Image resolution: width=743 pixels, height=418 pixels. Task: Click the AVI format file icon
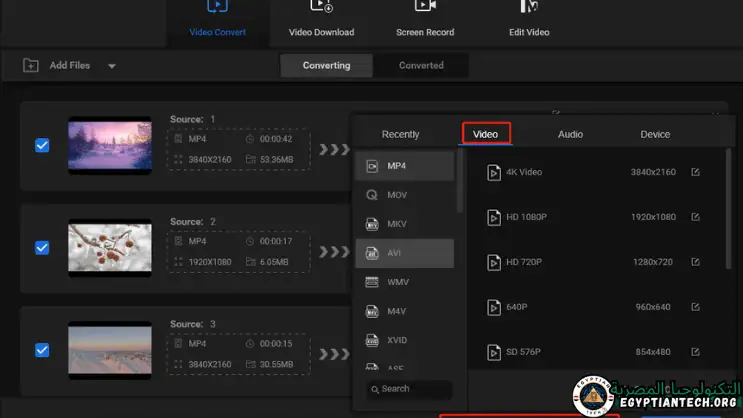click(372, 253)
